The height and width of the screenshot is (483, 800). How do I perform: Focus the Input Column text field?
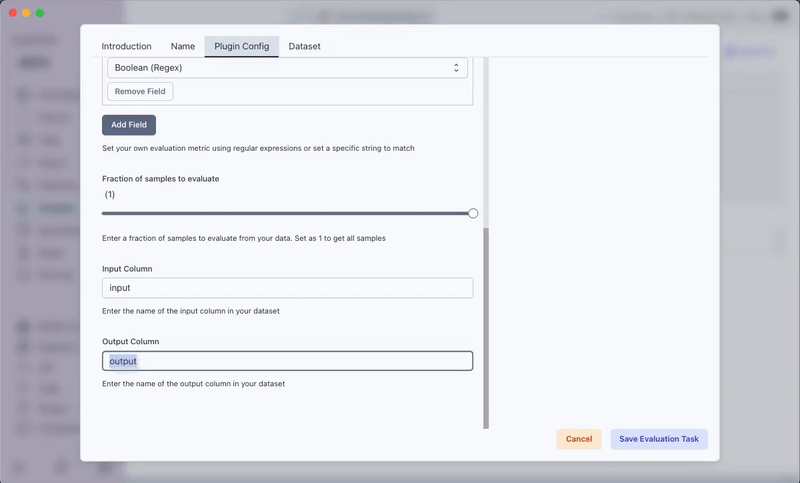[287, 288]
